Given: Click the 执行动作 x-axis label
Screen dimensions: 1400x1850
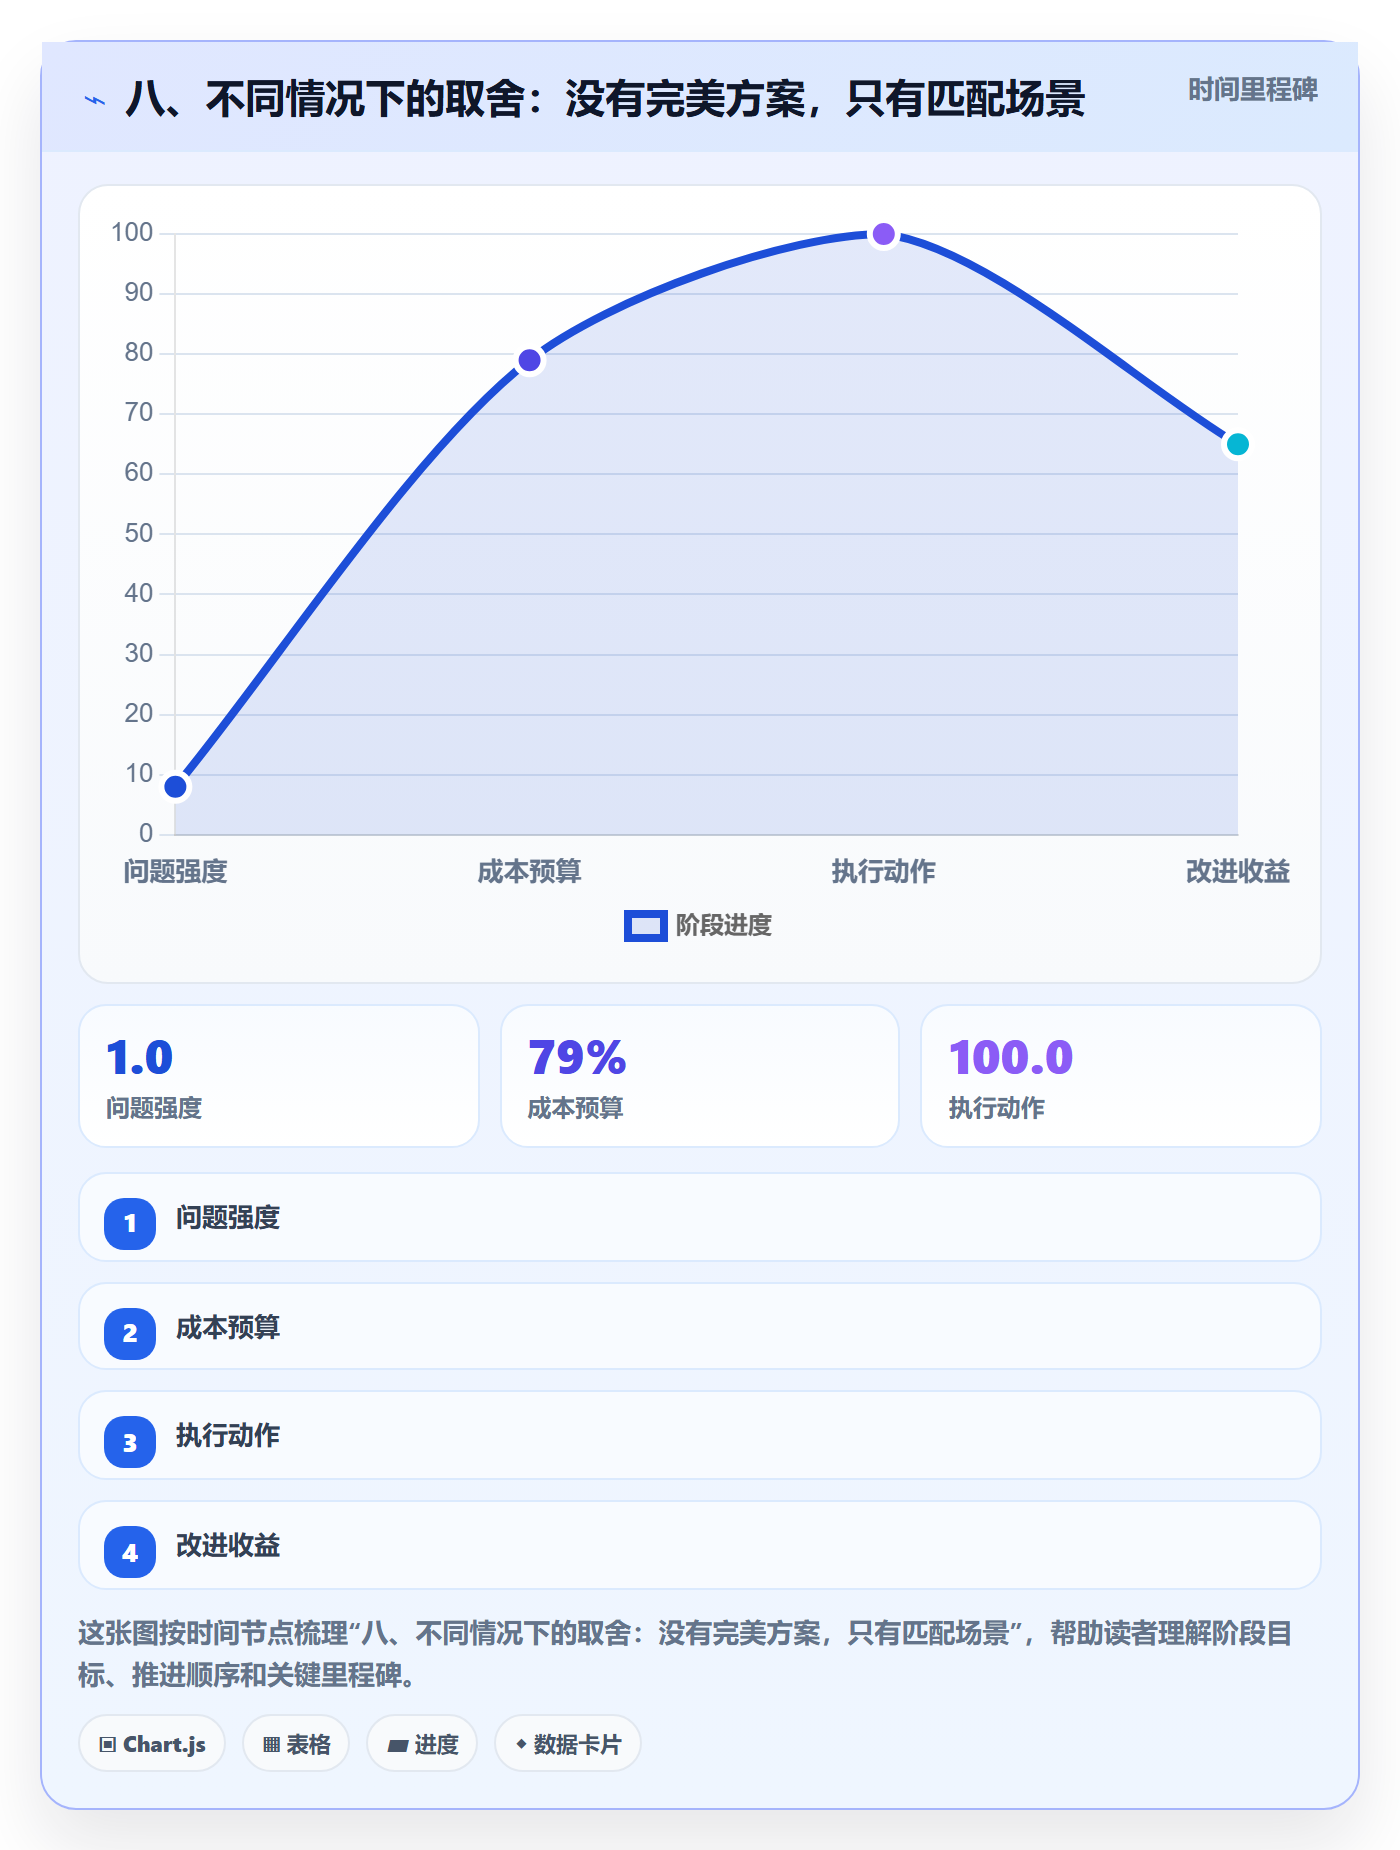Looking at the screenshot, I should 884,872.
